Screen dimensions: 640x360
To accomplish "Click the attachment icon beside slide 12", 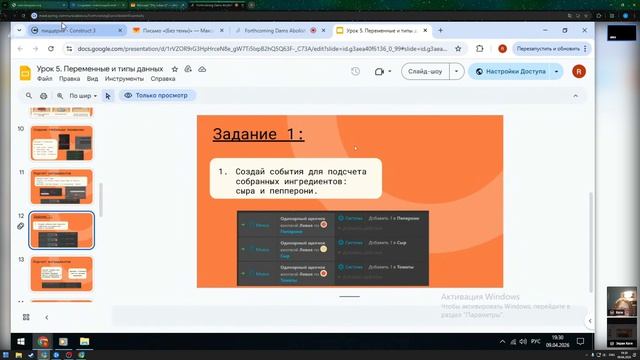I will coord(20,226).
